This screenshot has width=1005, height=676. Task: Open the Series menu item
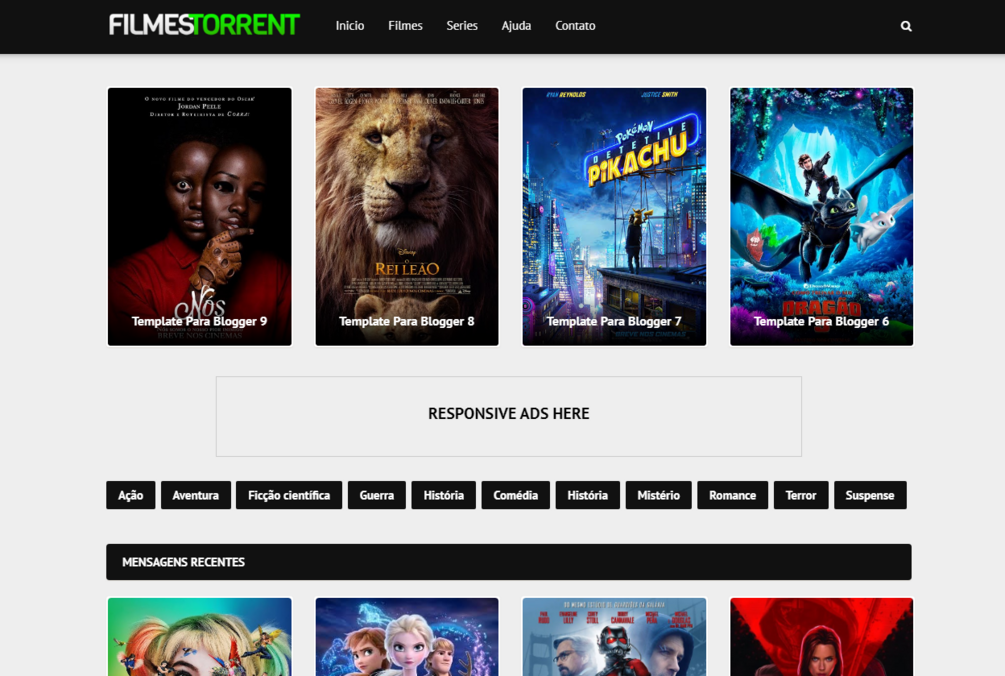pyautogui.click(x=462, y=26)
